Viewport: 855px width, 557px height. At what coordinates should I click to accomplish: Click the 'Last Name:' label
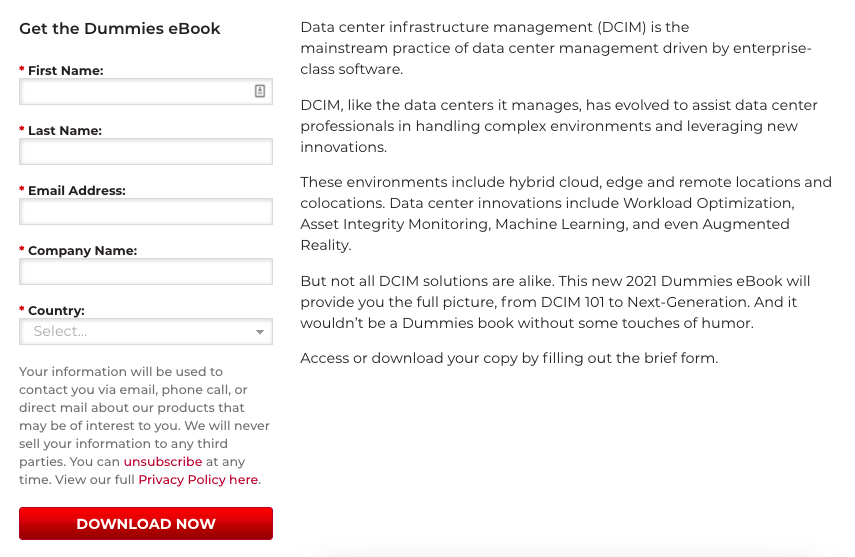64,130
